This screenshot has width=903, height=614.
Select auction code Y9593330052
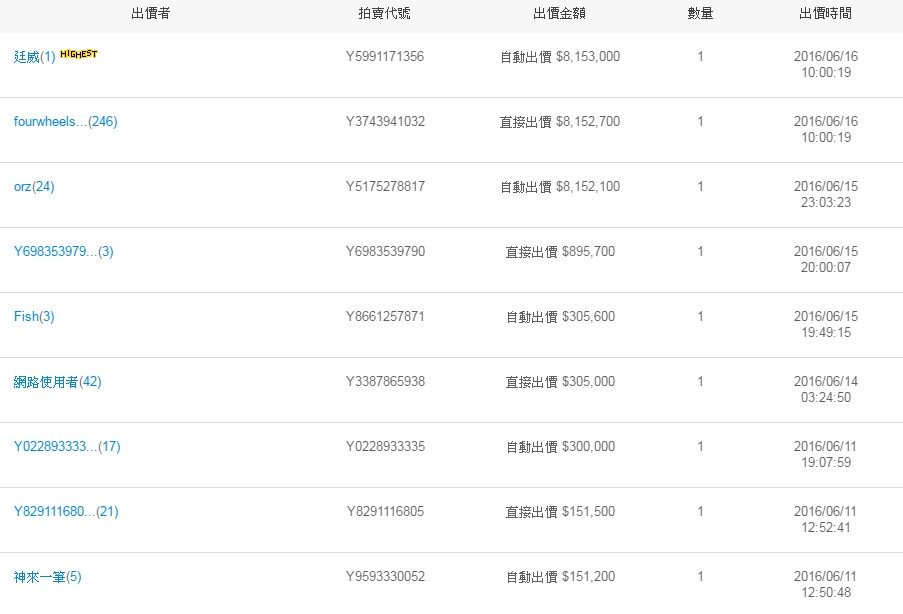pos(385,577)
